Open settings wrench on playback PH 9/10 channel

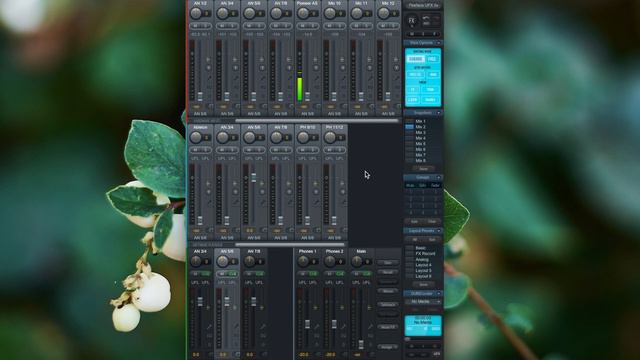316,202
